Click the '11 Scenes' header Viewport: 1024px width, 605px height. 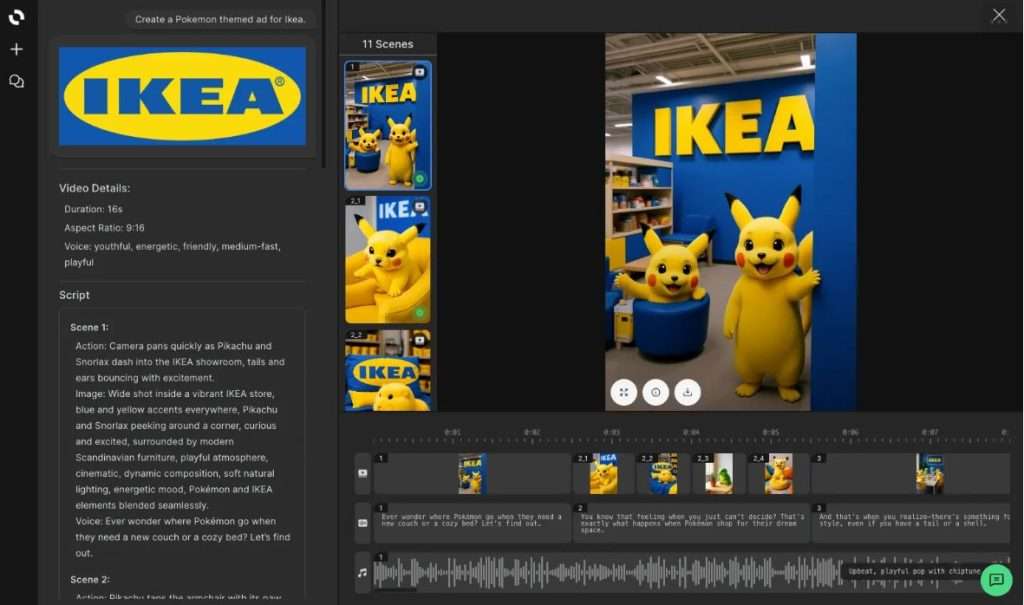[x=388, y=44]
